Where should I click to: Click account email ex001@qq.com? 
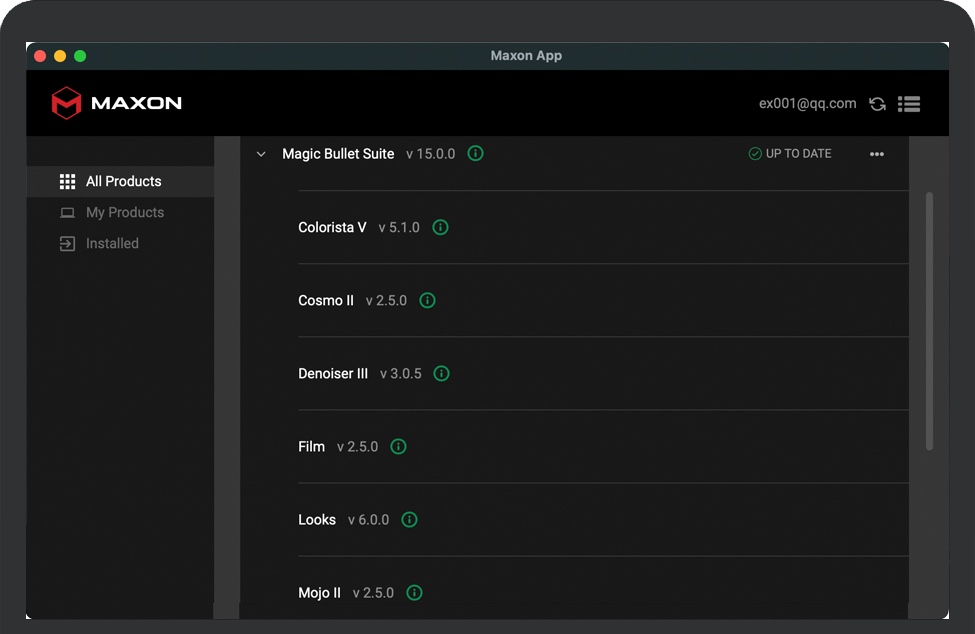807,103
